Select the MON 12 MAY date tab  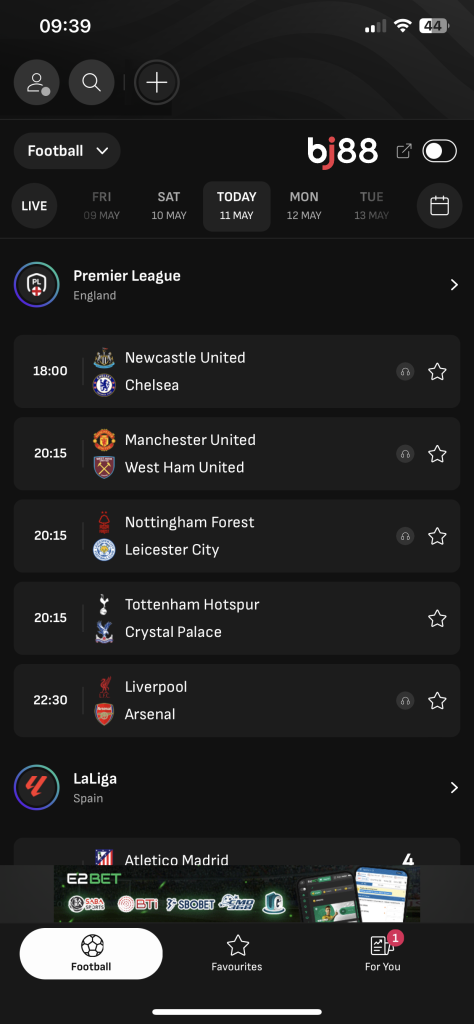pos(304,206)
